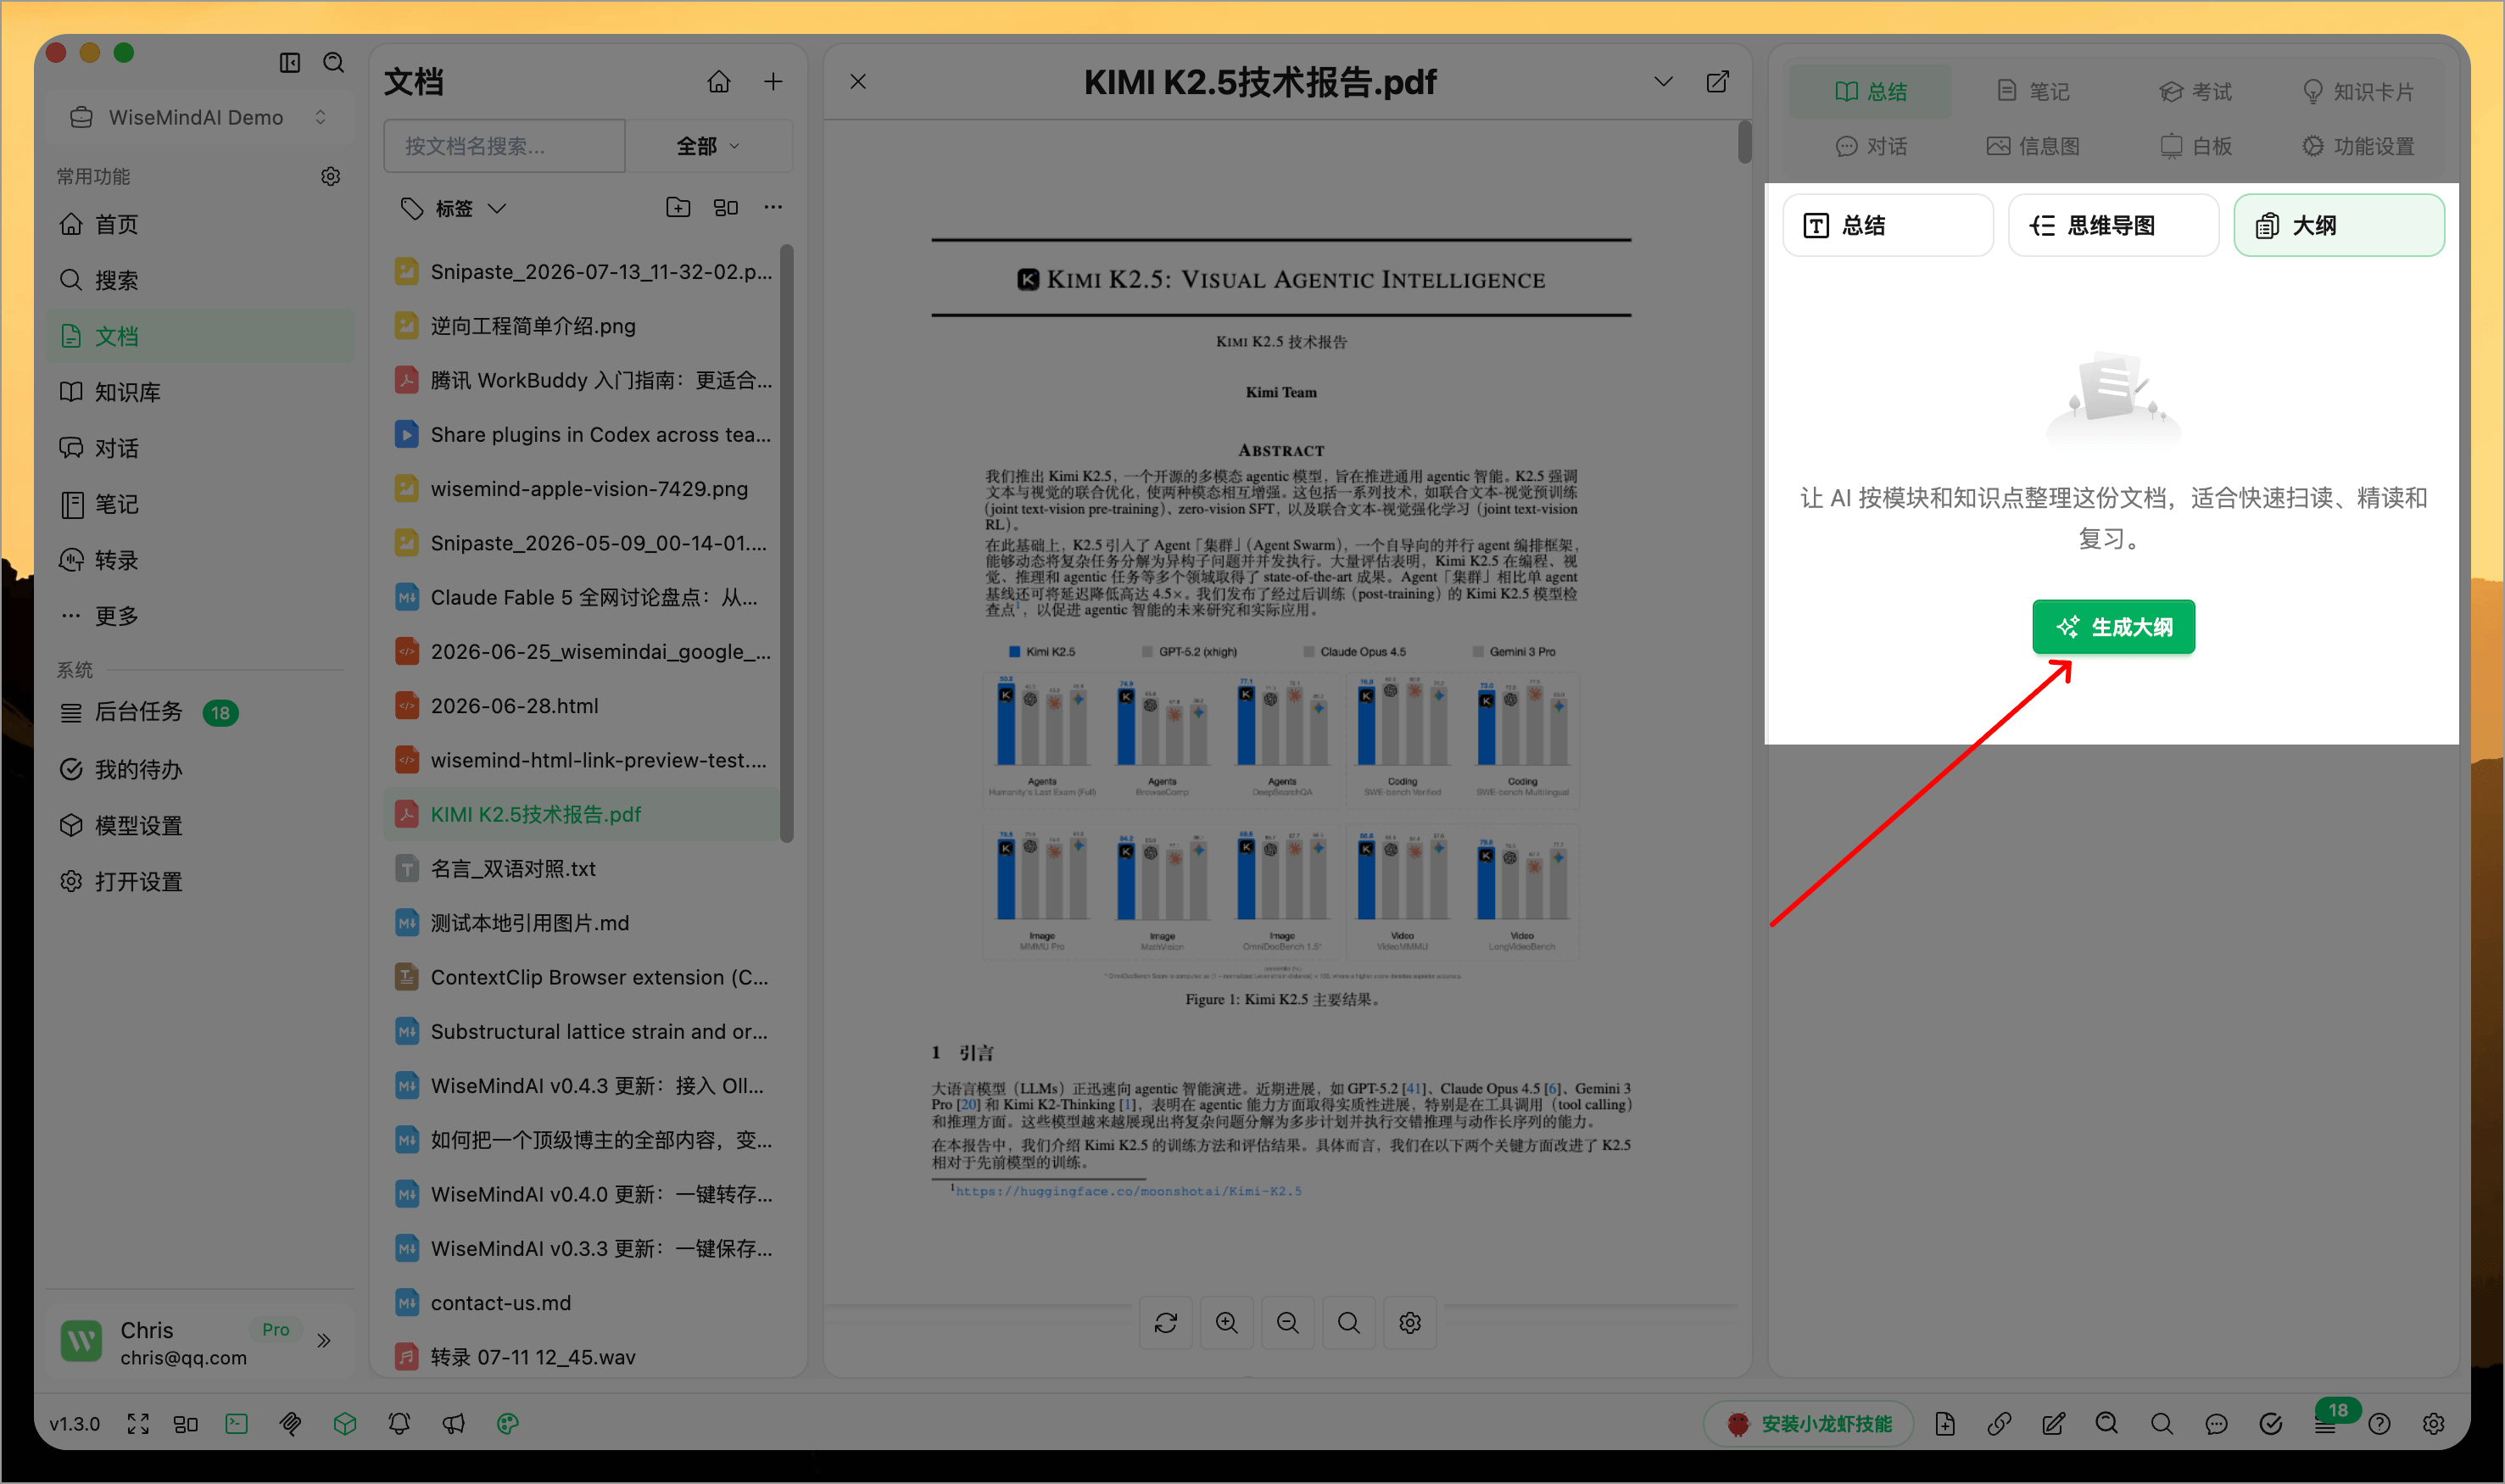Open home icon in 文档 panel header
The image size is (2505, 1484).
719,82
